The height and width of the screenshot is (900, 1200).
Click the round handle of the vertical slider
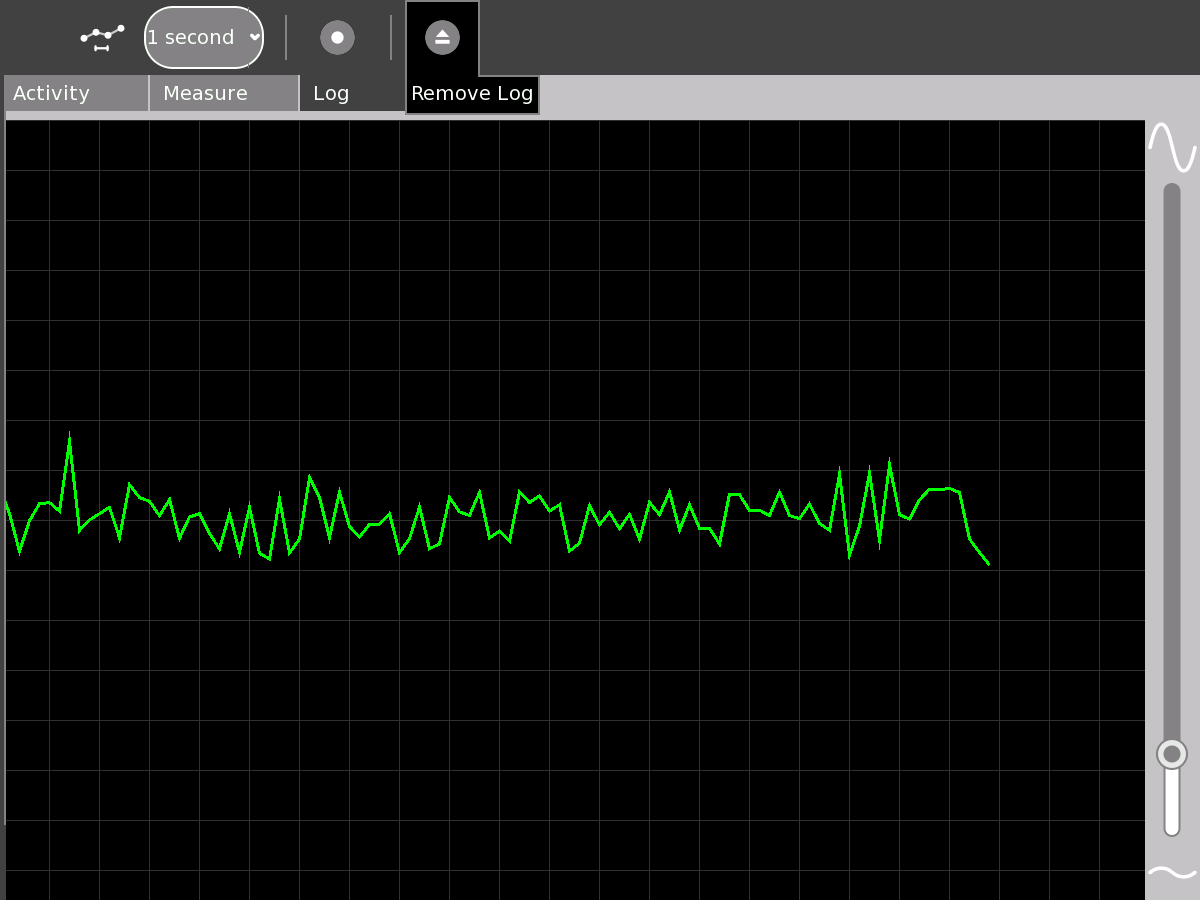[x=1172, y=754]
